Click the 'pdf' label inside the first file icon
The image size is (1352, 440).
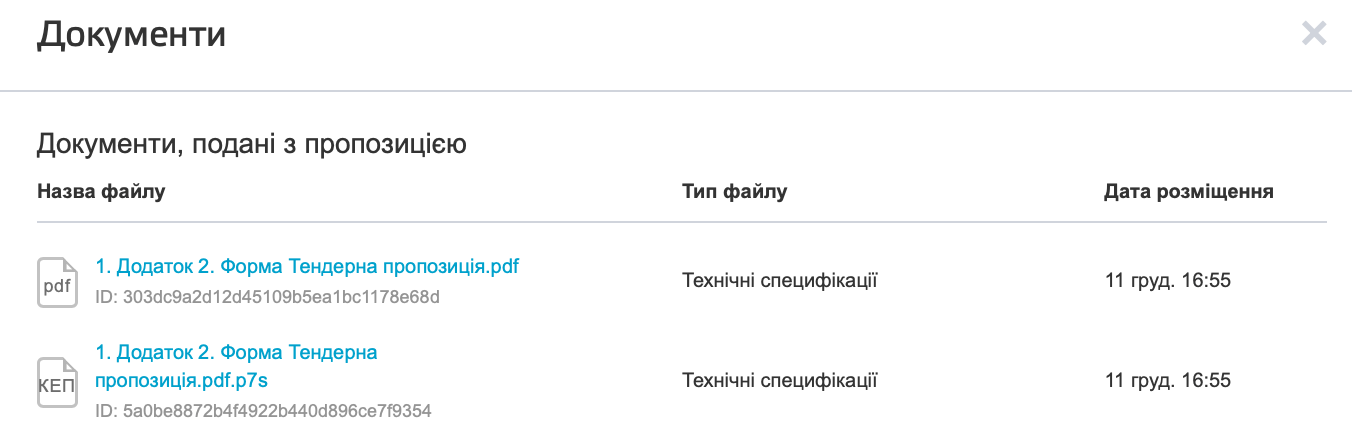point(57,288)
